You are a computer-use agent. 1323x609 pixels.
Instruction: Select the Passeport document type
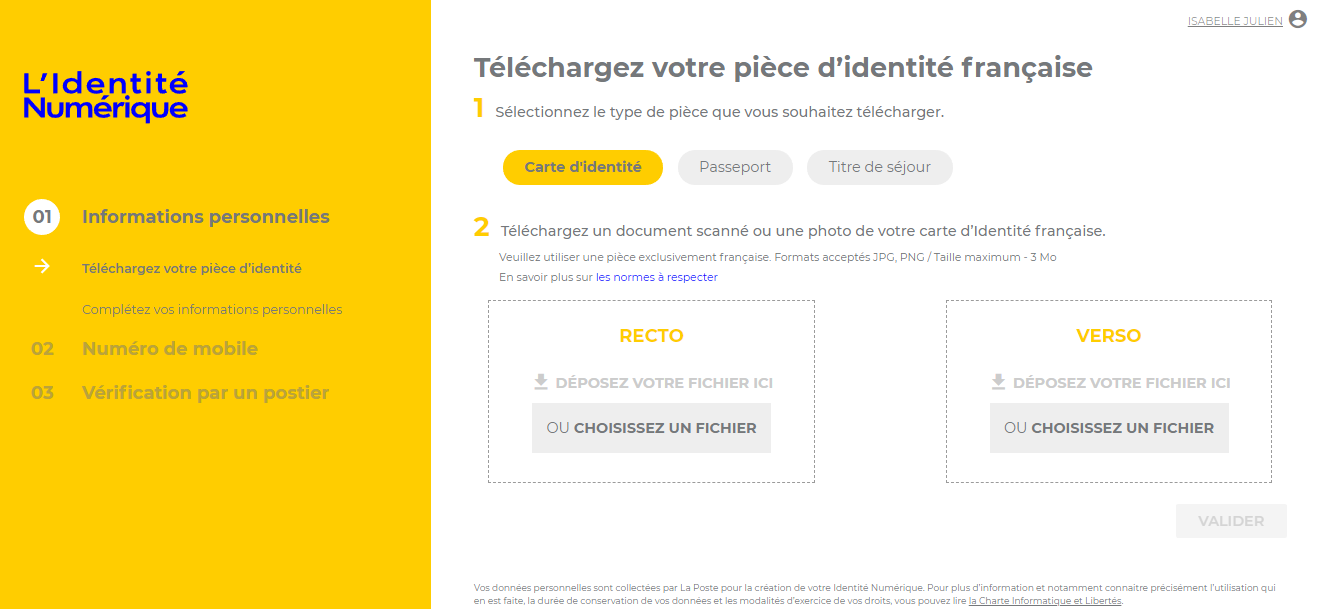[x=735, y=167]
